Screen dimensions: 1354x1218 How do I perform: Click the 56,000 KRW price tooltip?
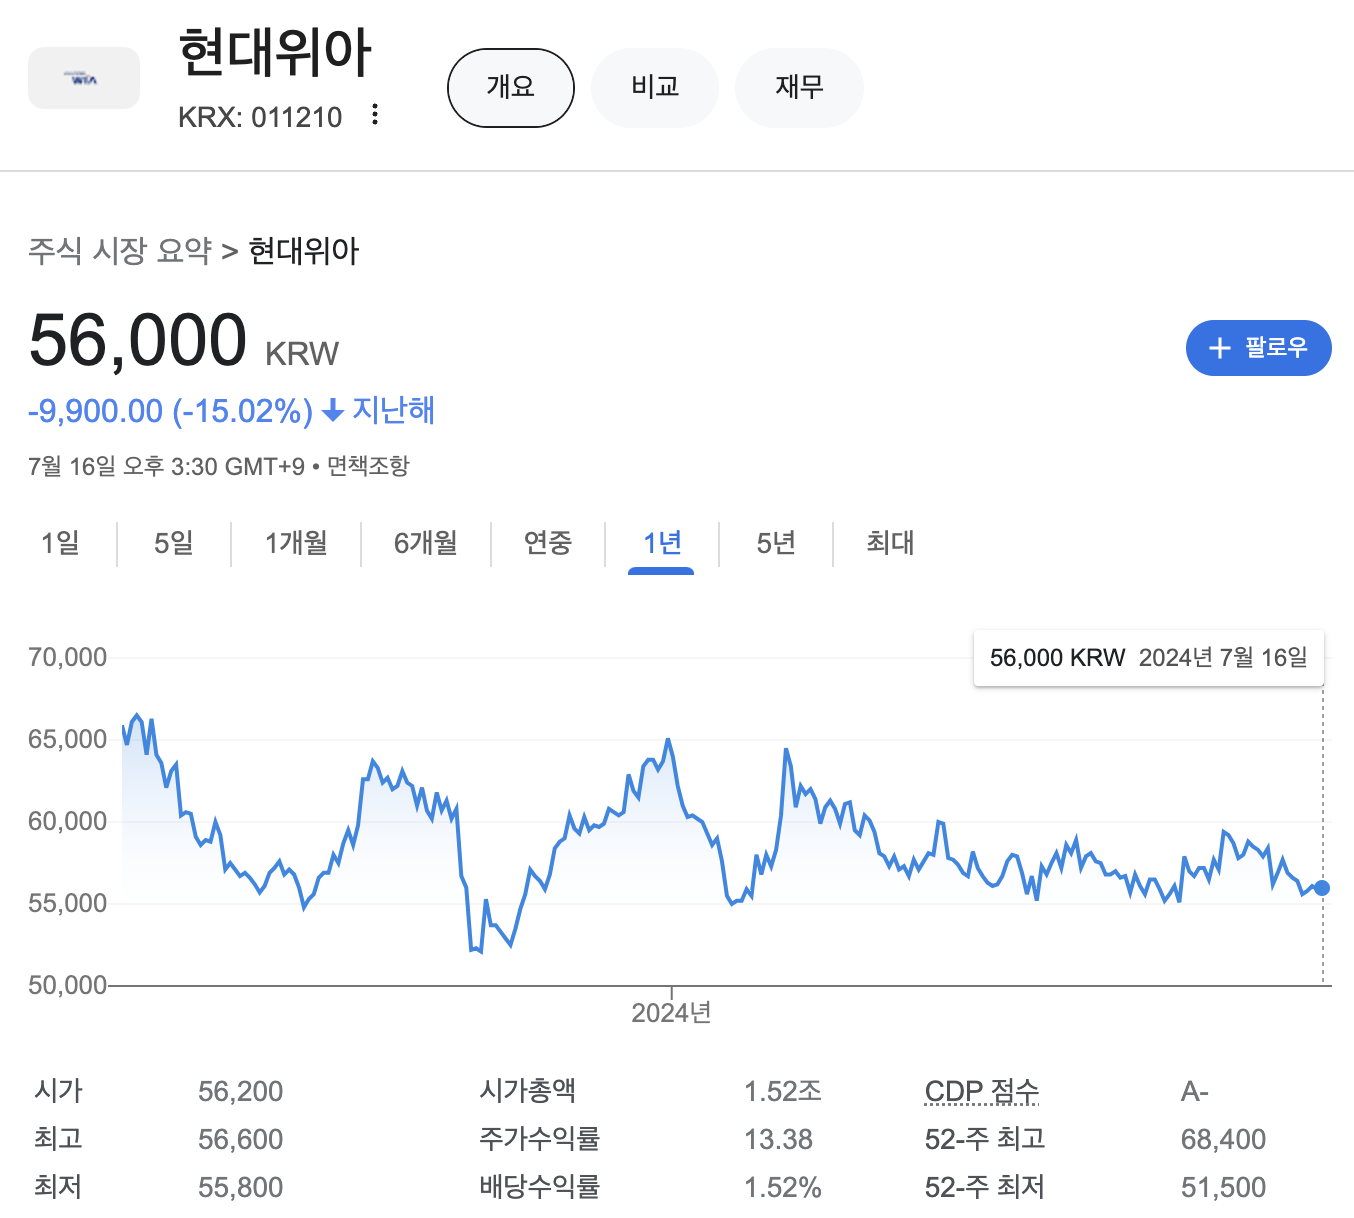coord(1149,657)
